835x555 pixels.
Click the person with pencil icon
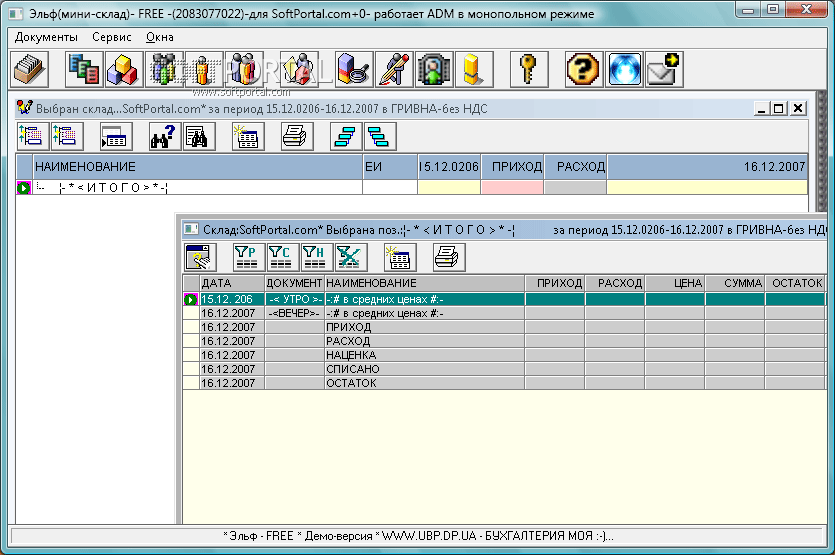pos(394,69)
